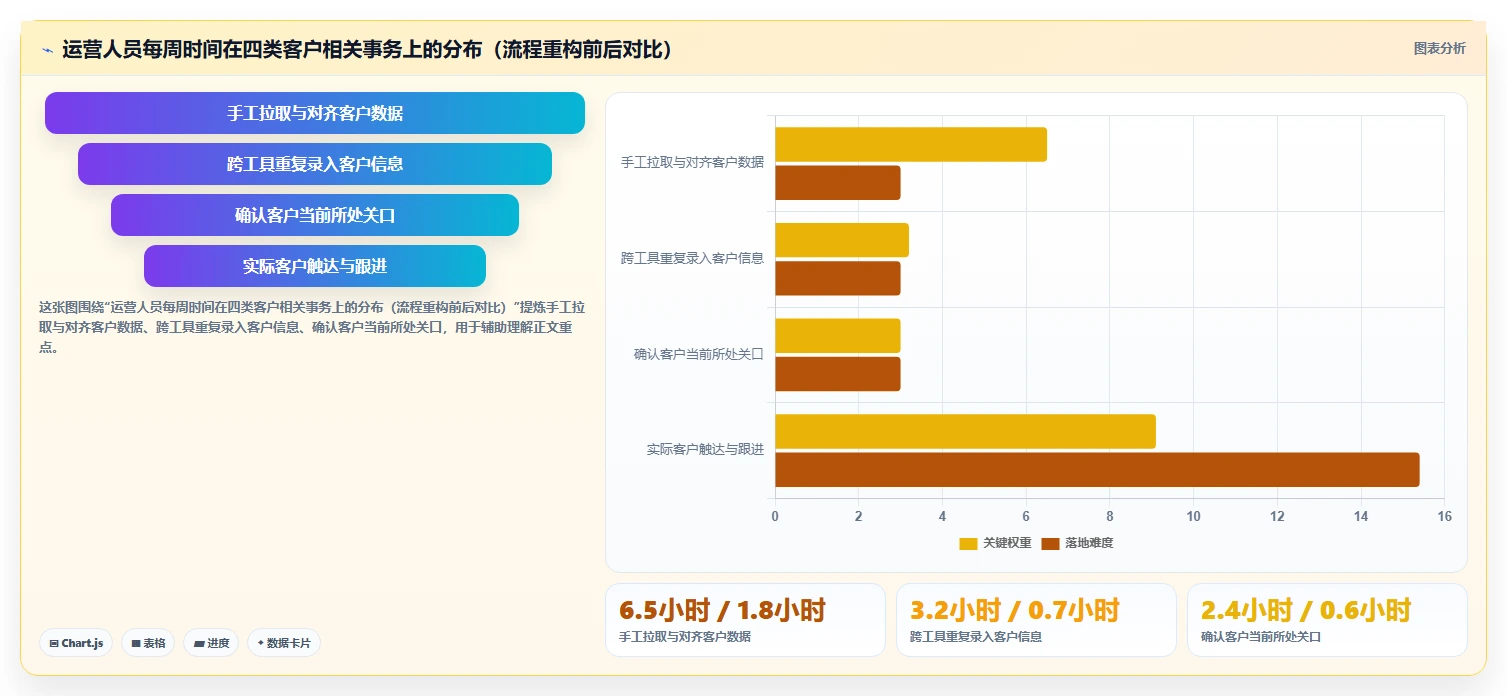Click brown bar for 跨工具重复录入客户信息

[838, 278]
